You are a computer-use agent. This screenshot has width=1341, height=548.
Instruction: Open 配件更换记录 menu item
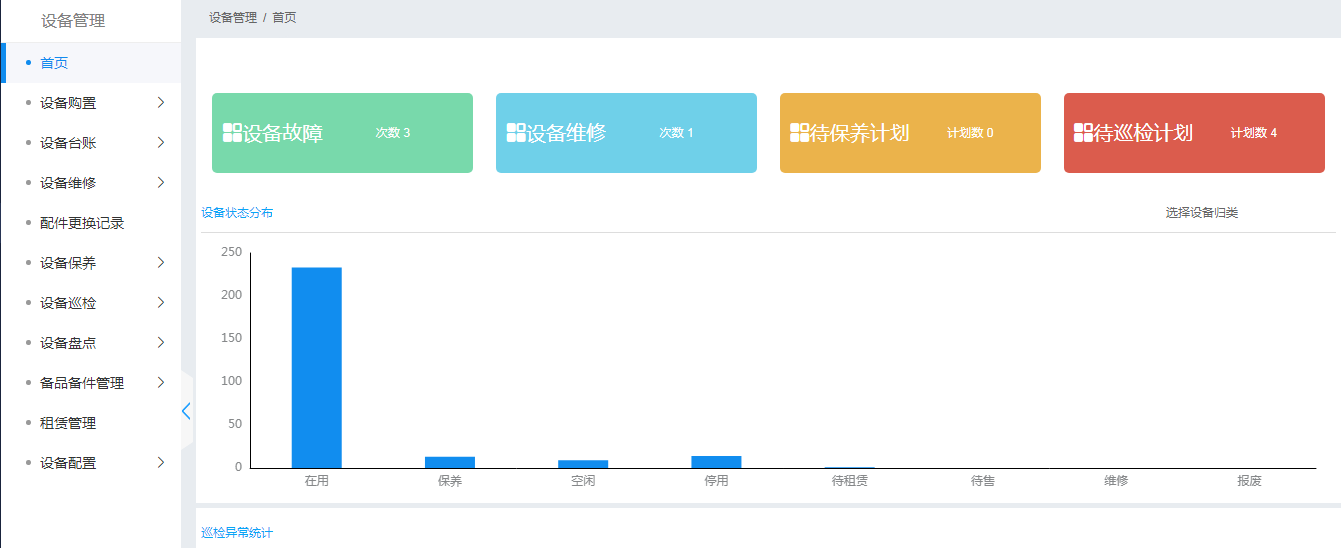82,223
